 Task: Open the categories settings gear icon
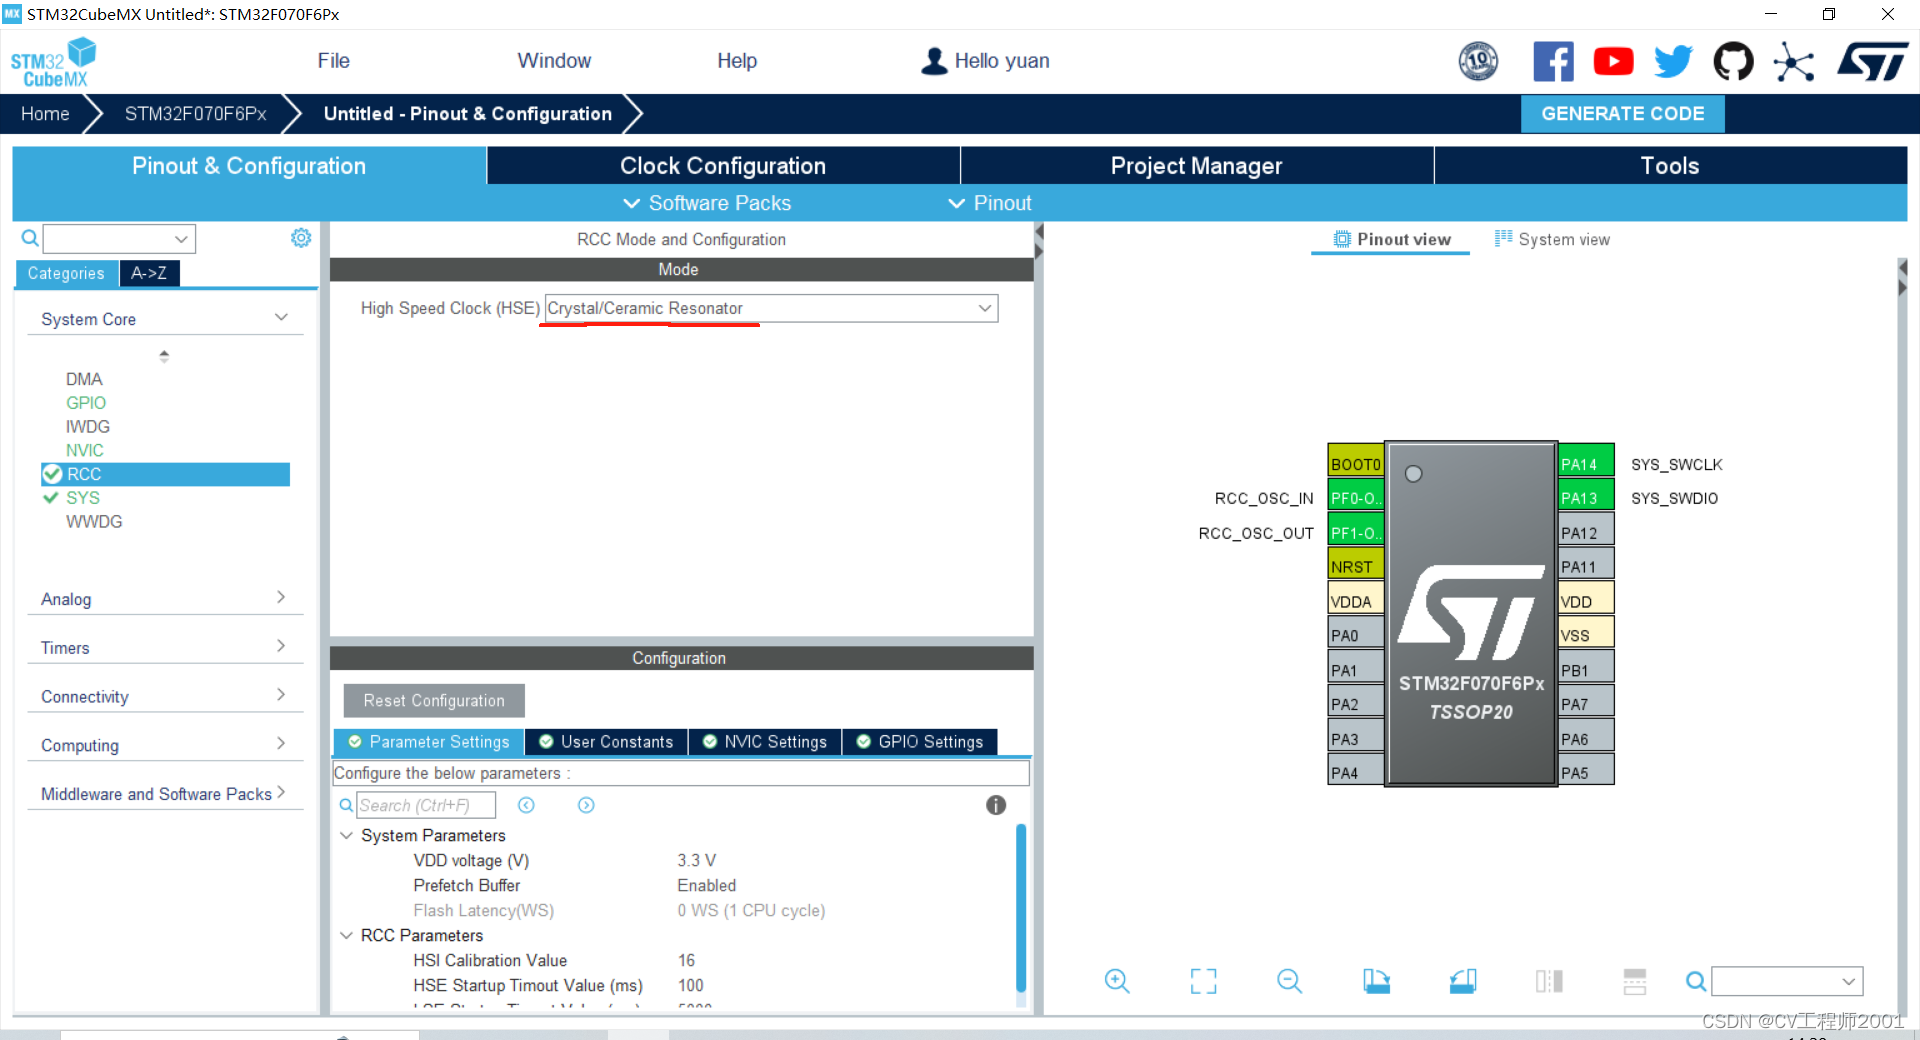301,238
